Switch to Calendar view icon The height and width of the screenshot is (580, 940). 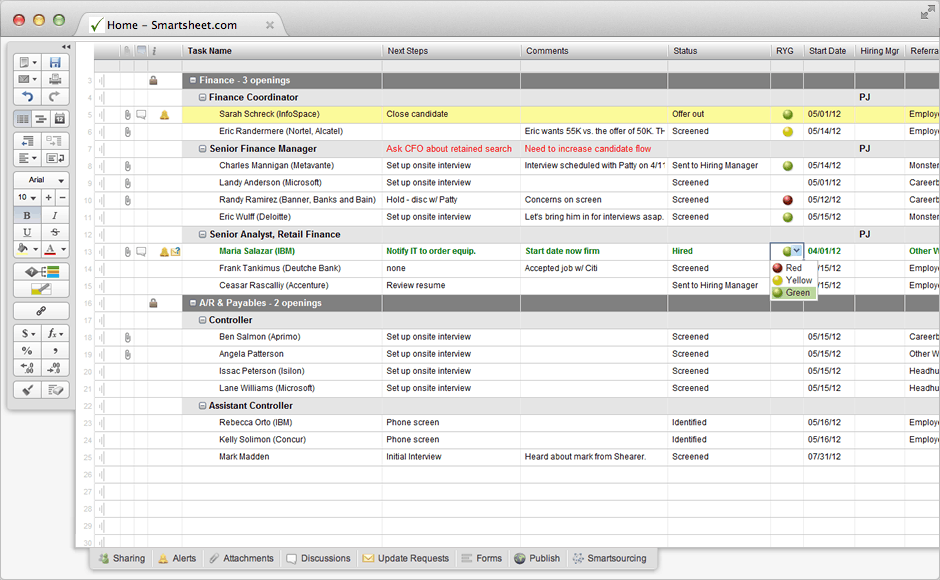pyautogui.click(x=59, y=119)
